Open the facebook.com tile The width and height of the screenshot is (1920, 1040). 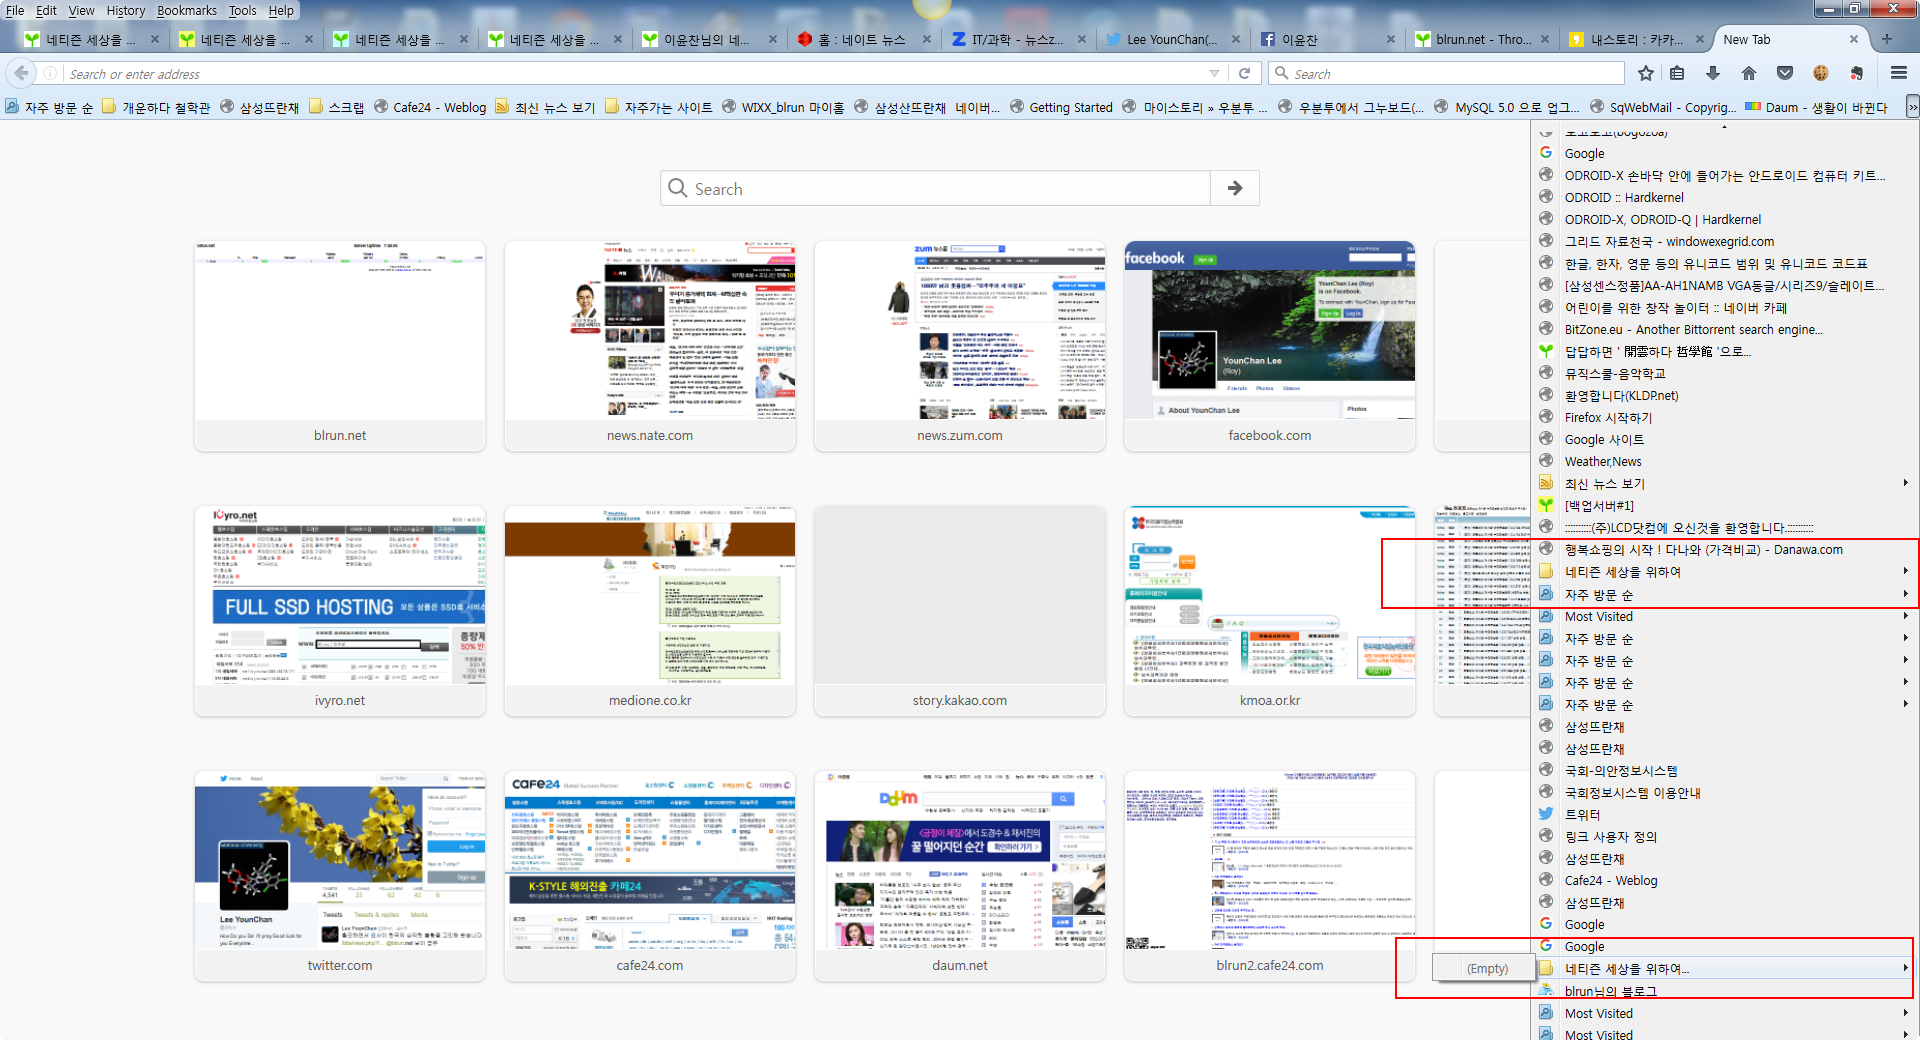[x=1270, y=345]
